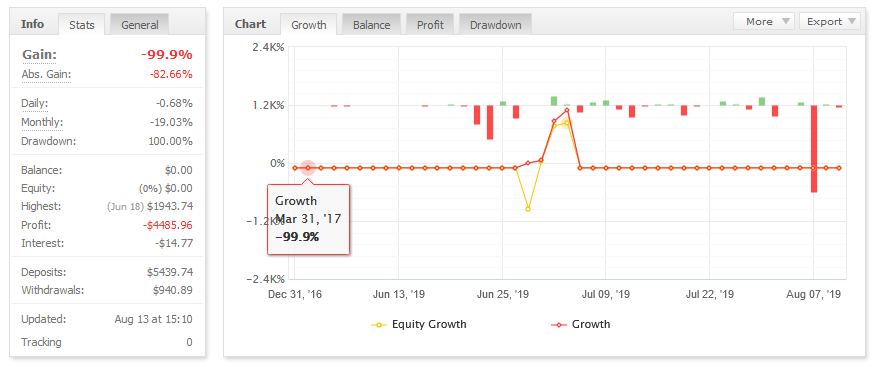
Task: Click the Gain label link
Action: click(39, 55)
